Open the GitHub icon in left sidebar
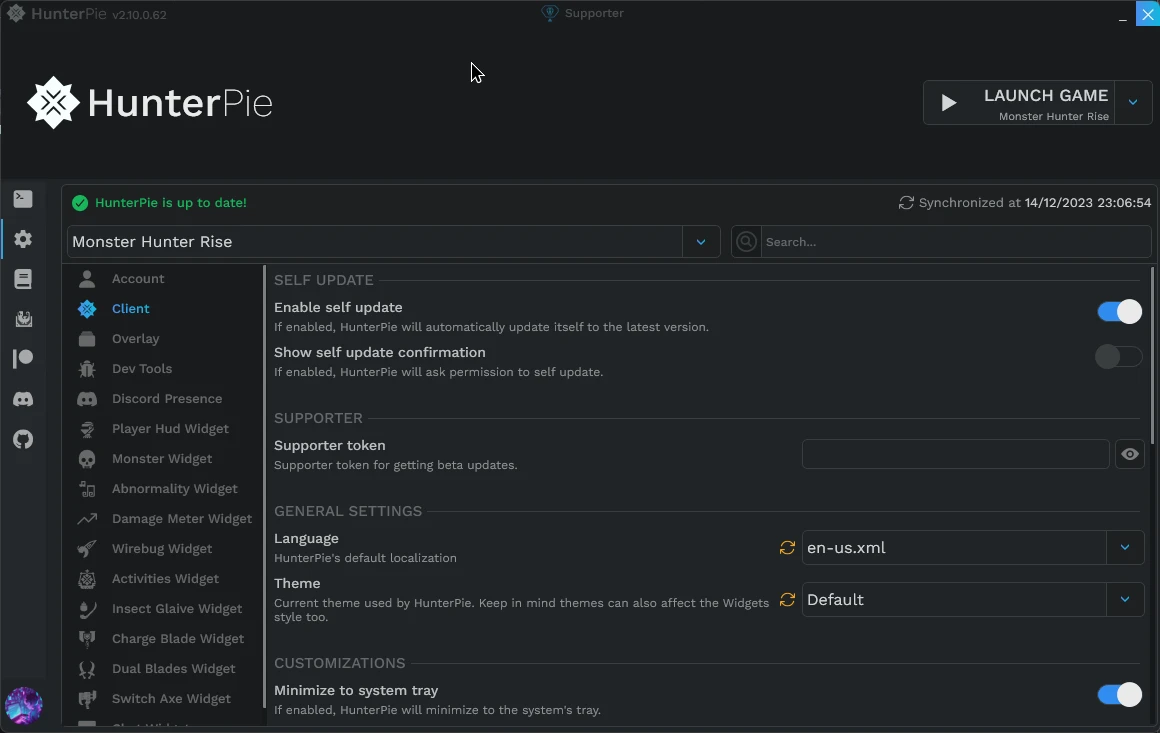 click(23, 439)
